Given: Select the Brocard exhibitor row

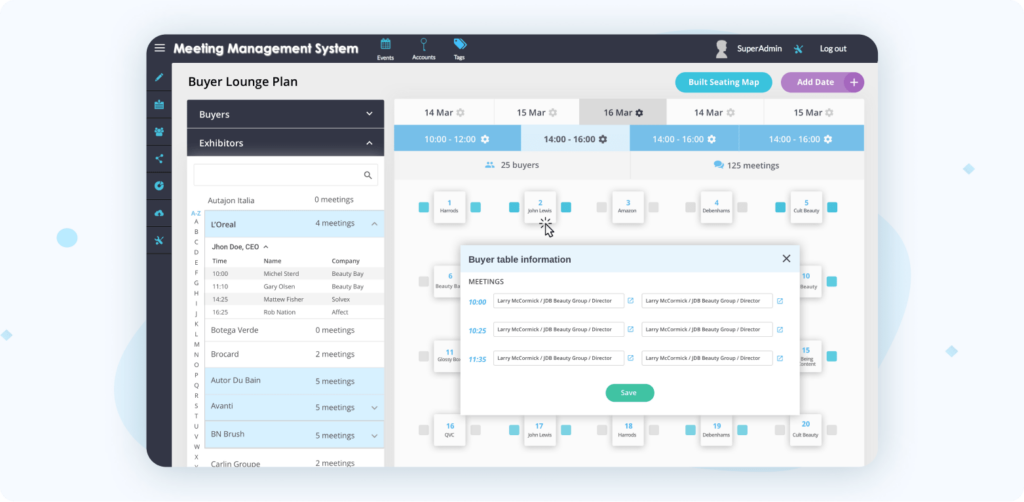Looking at the screenshot, I should point(294,354).
